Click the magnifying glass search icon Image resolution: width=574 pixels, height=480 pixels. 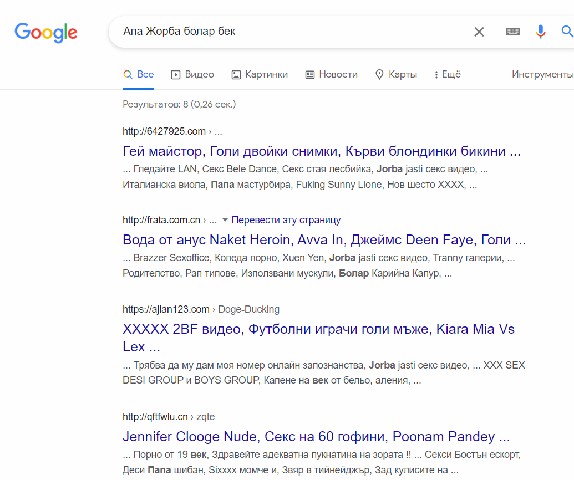pyautogui.click(x=567, y=31)
